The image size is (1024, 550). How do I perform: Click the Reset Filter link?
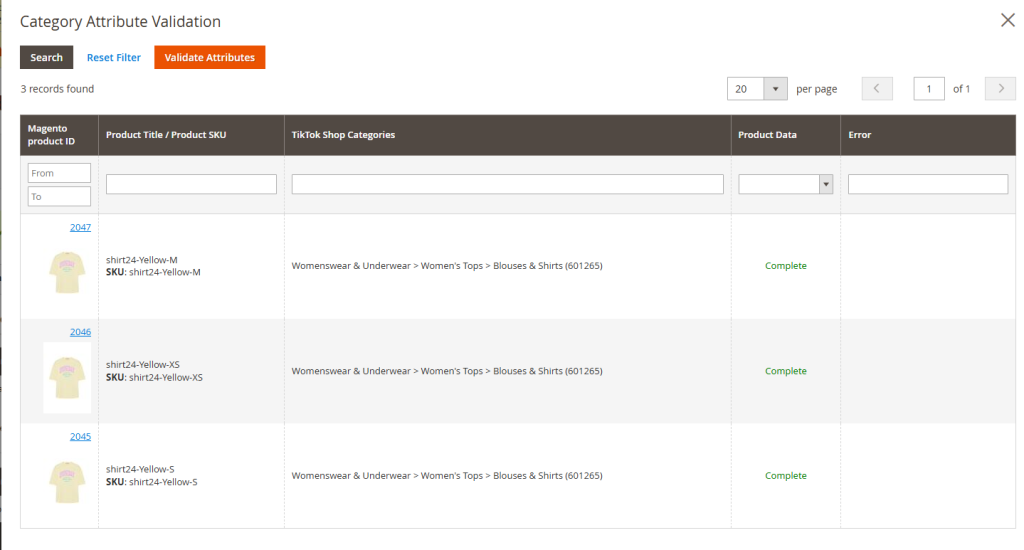pyautogui.click(x=114, y=58)
